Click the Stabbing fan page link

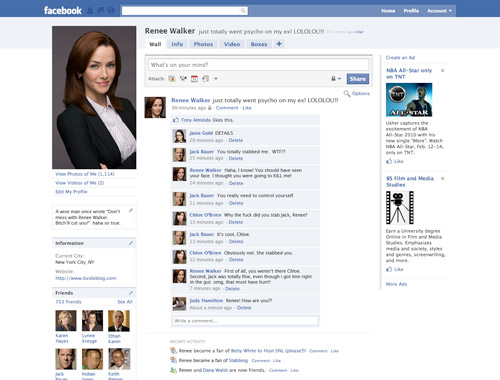coord(238,360)
